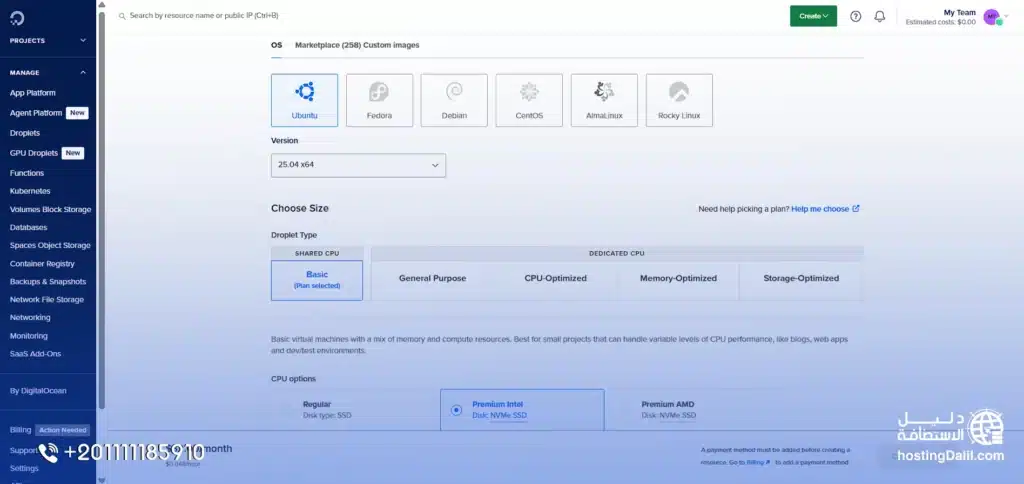Open Networking in sidebar
This screenshot has width=1024, height=484.
(x=30, y=317)
